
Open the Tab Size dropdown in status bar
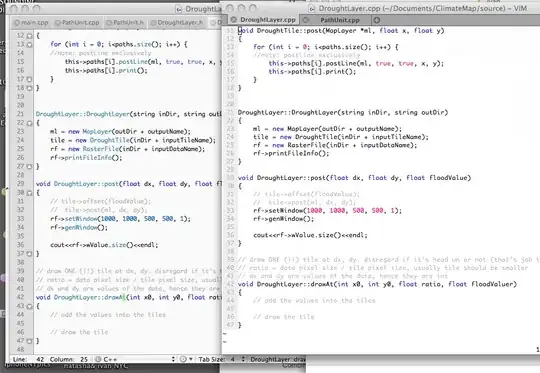pos(222,359)
